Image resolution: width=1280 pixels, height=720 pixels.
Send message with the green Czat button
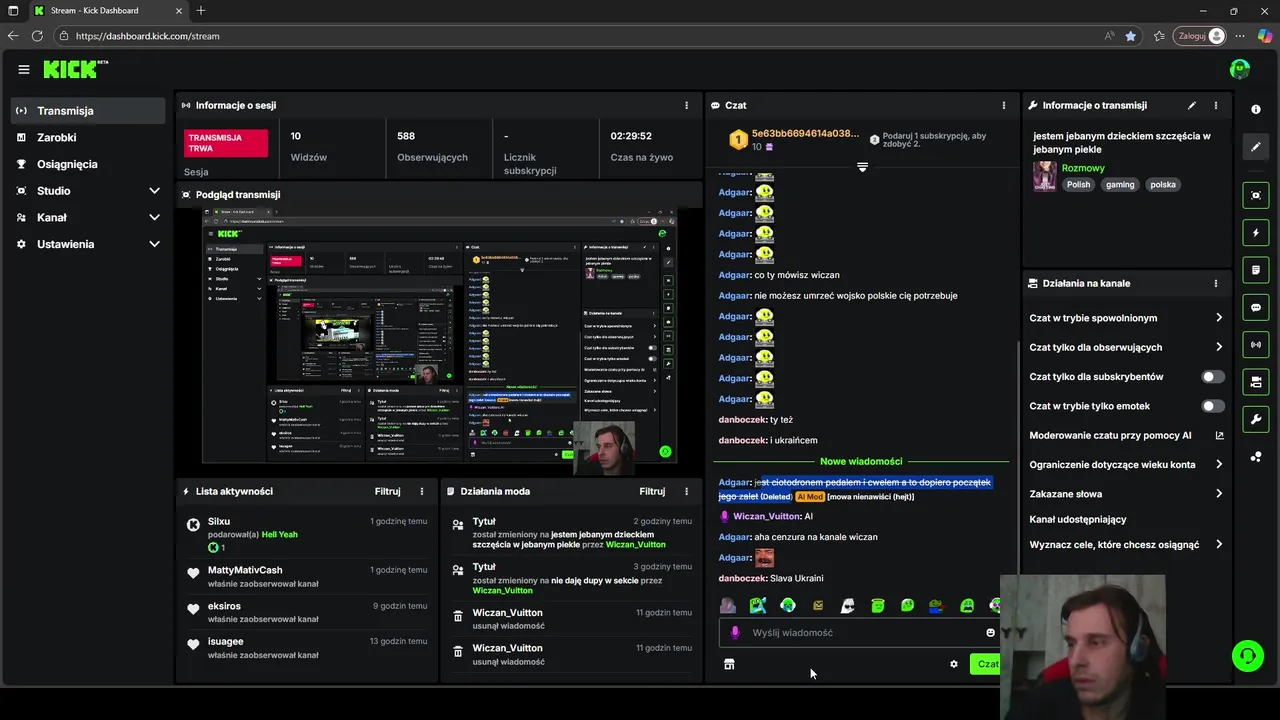click(x=987, y=664)
